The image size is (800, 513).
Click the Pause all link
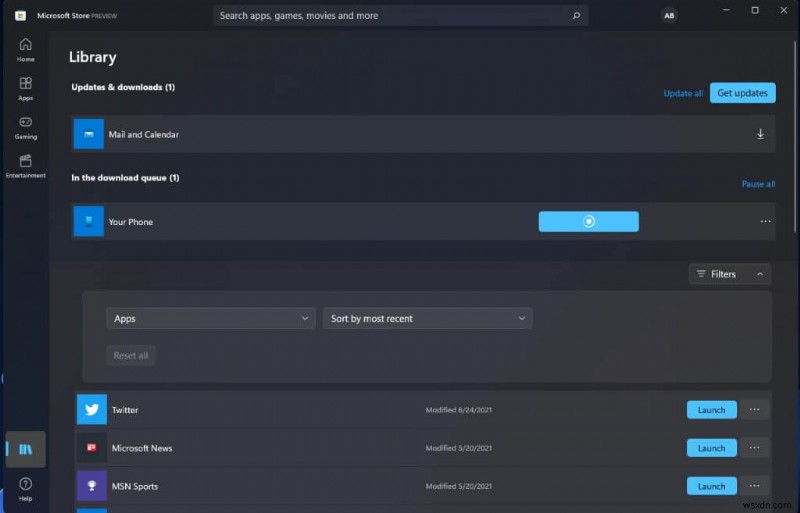[x=758, y=184]
